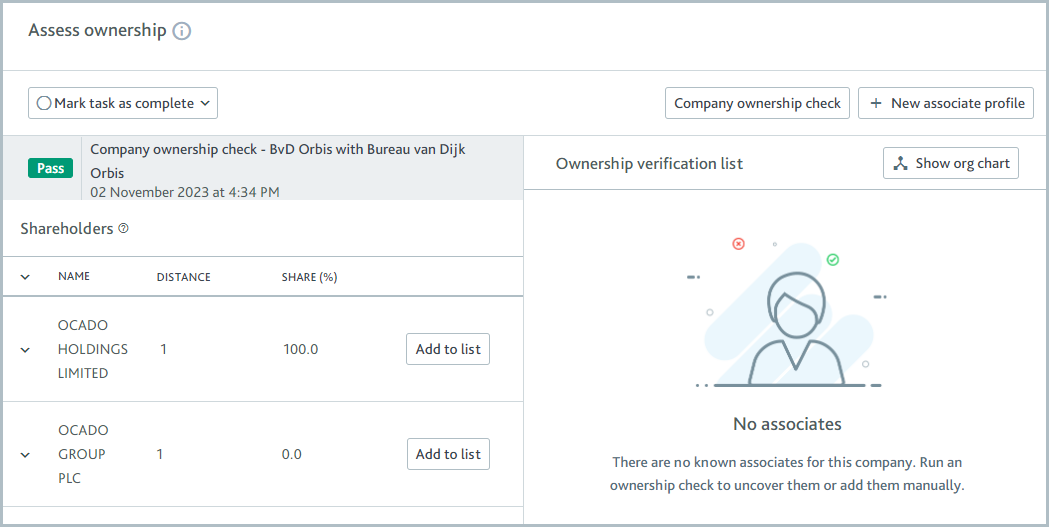Screen dimensions: 1049x527
Task: Expand all rows via header chevron
Action: click(x=25, y=277)
